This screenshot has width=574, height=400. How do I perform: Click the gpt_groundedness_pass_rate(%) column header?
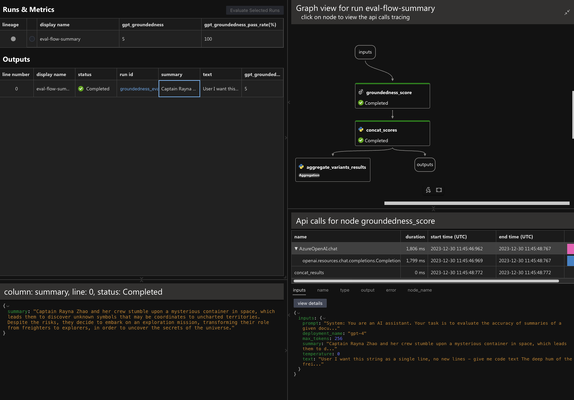pos(242,25)
